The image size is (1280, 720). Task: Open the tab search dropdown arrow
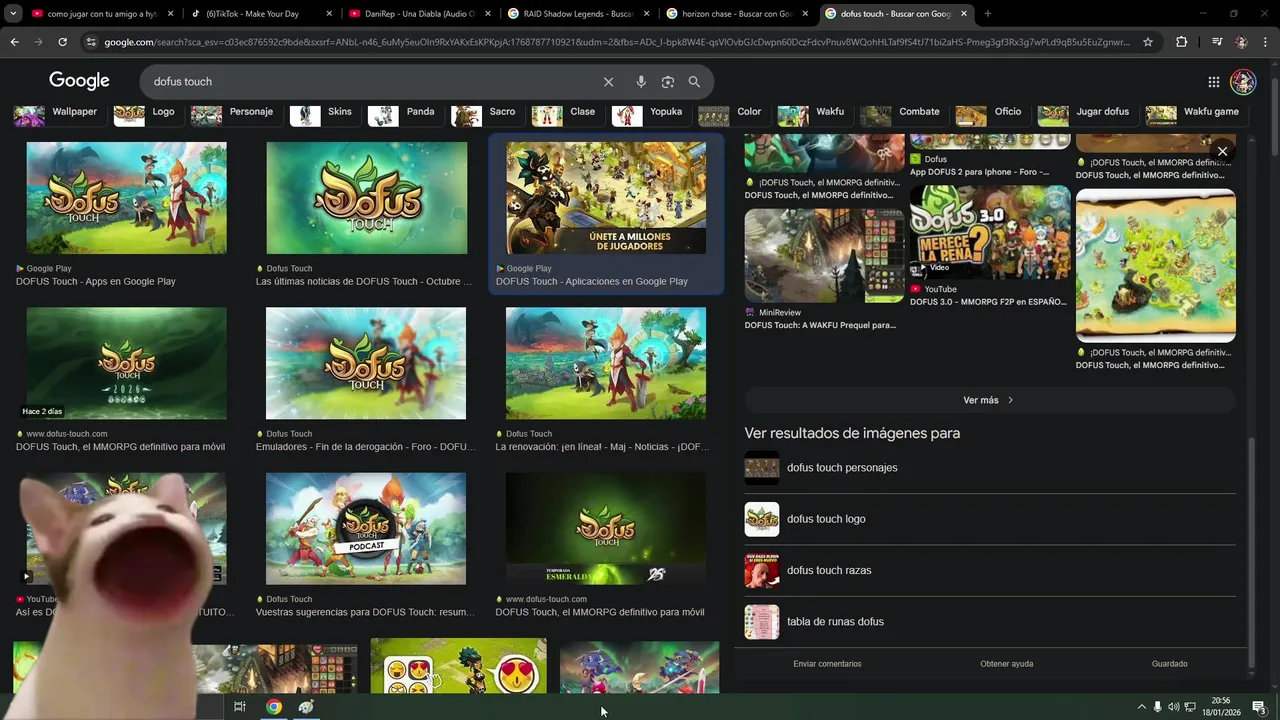(13, 14)
